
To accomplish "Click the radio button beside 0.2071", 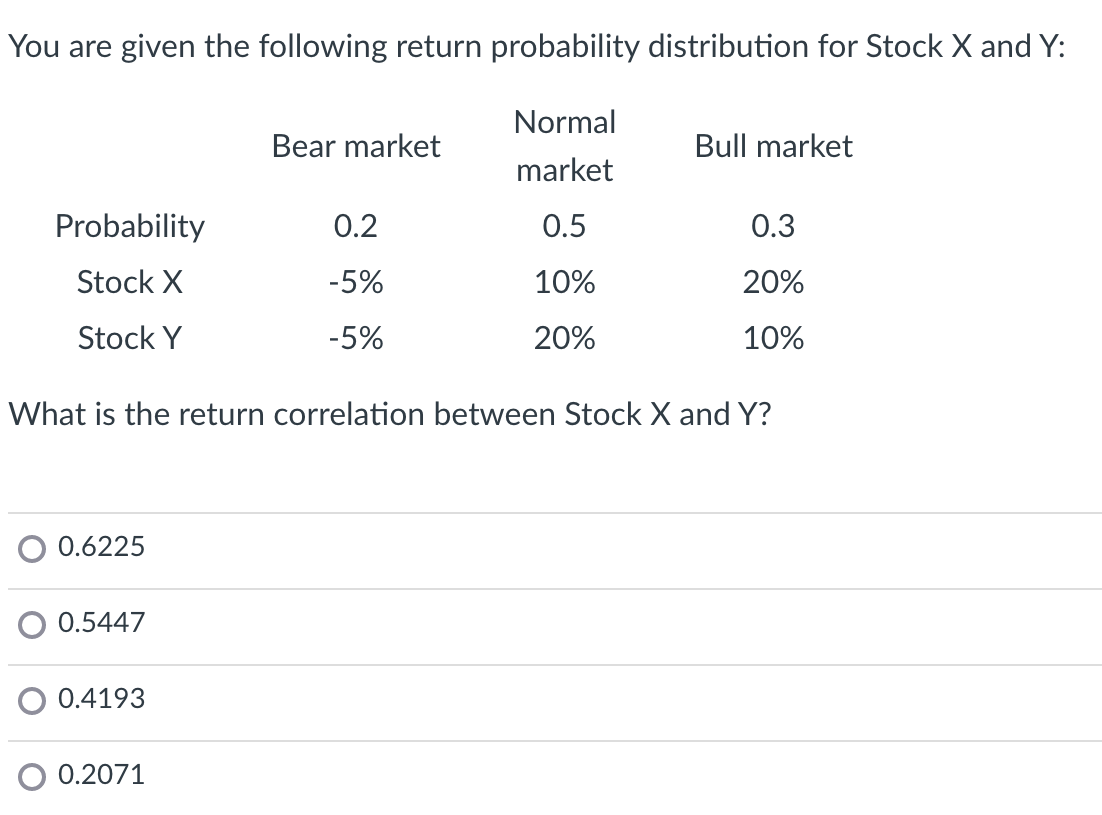I will (x=31, y=775).
